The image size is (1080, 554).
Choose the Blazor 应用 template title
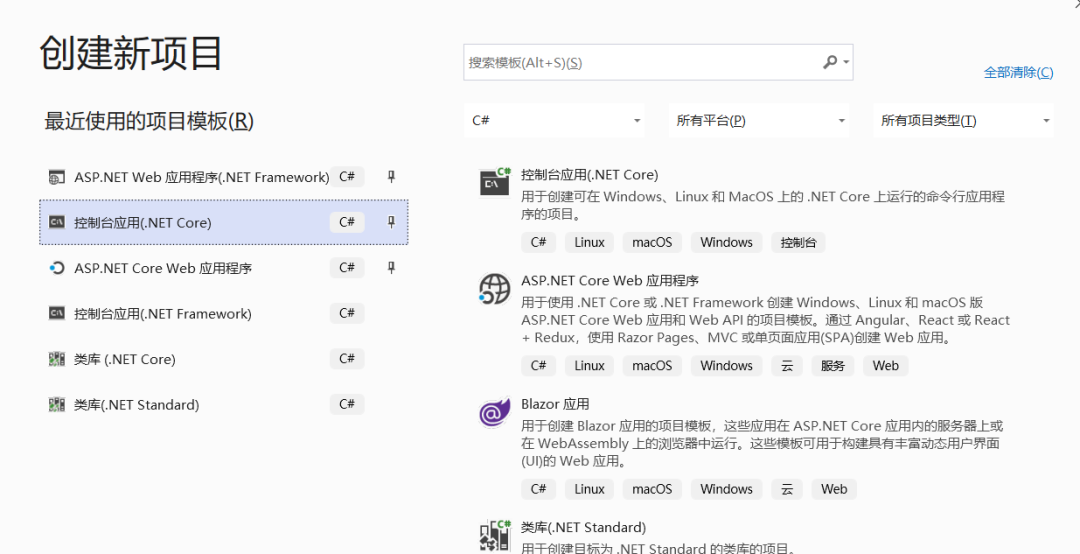coord(555,404)
